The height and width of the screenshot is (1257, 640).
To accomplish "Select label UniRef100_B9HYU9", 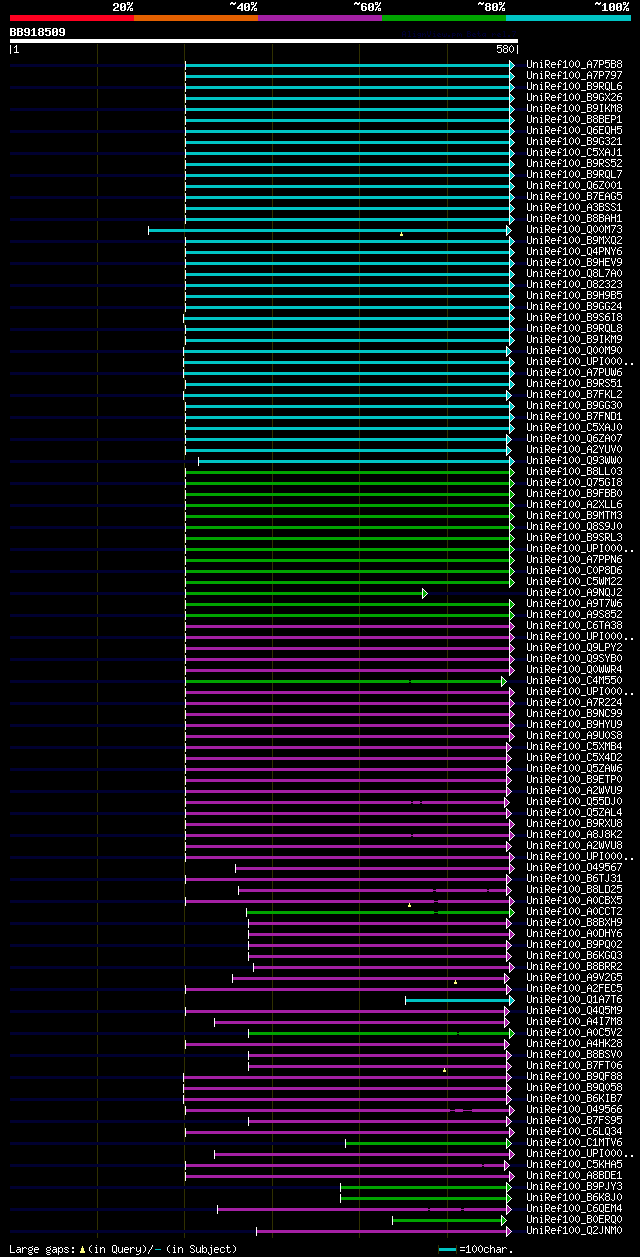I will pyautogui.click(x=574, y=724).
